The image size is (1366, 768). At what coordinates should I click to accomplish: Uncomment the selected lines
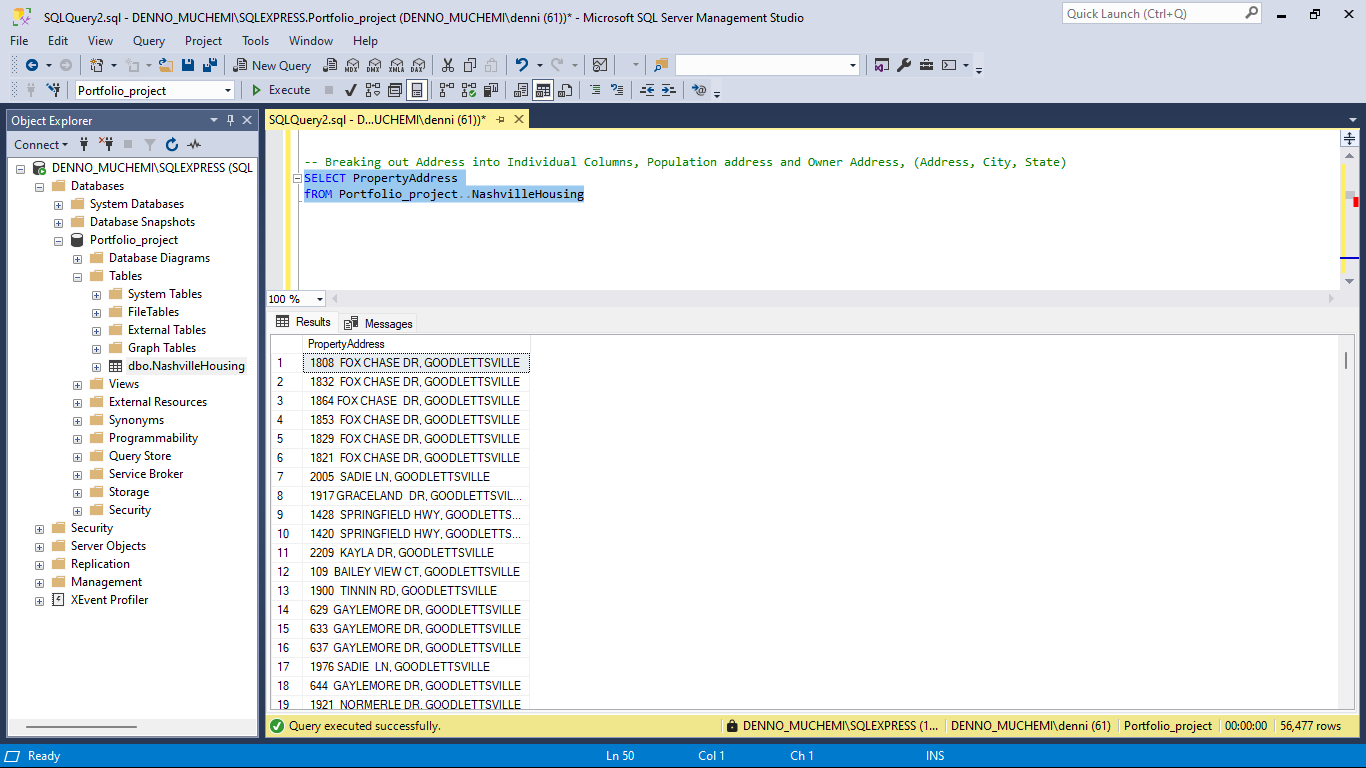617,90
